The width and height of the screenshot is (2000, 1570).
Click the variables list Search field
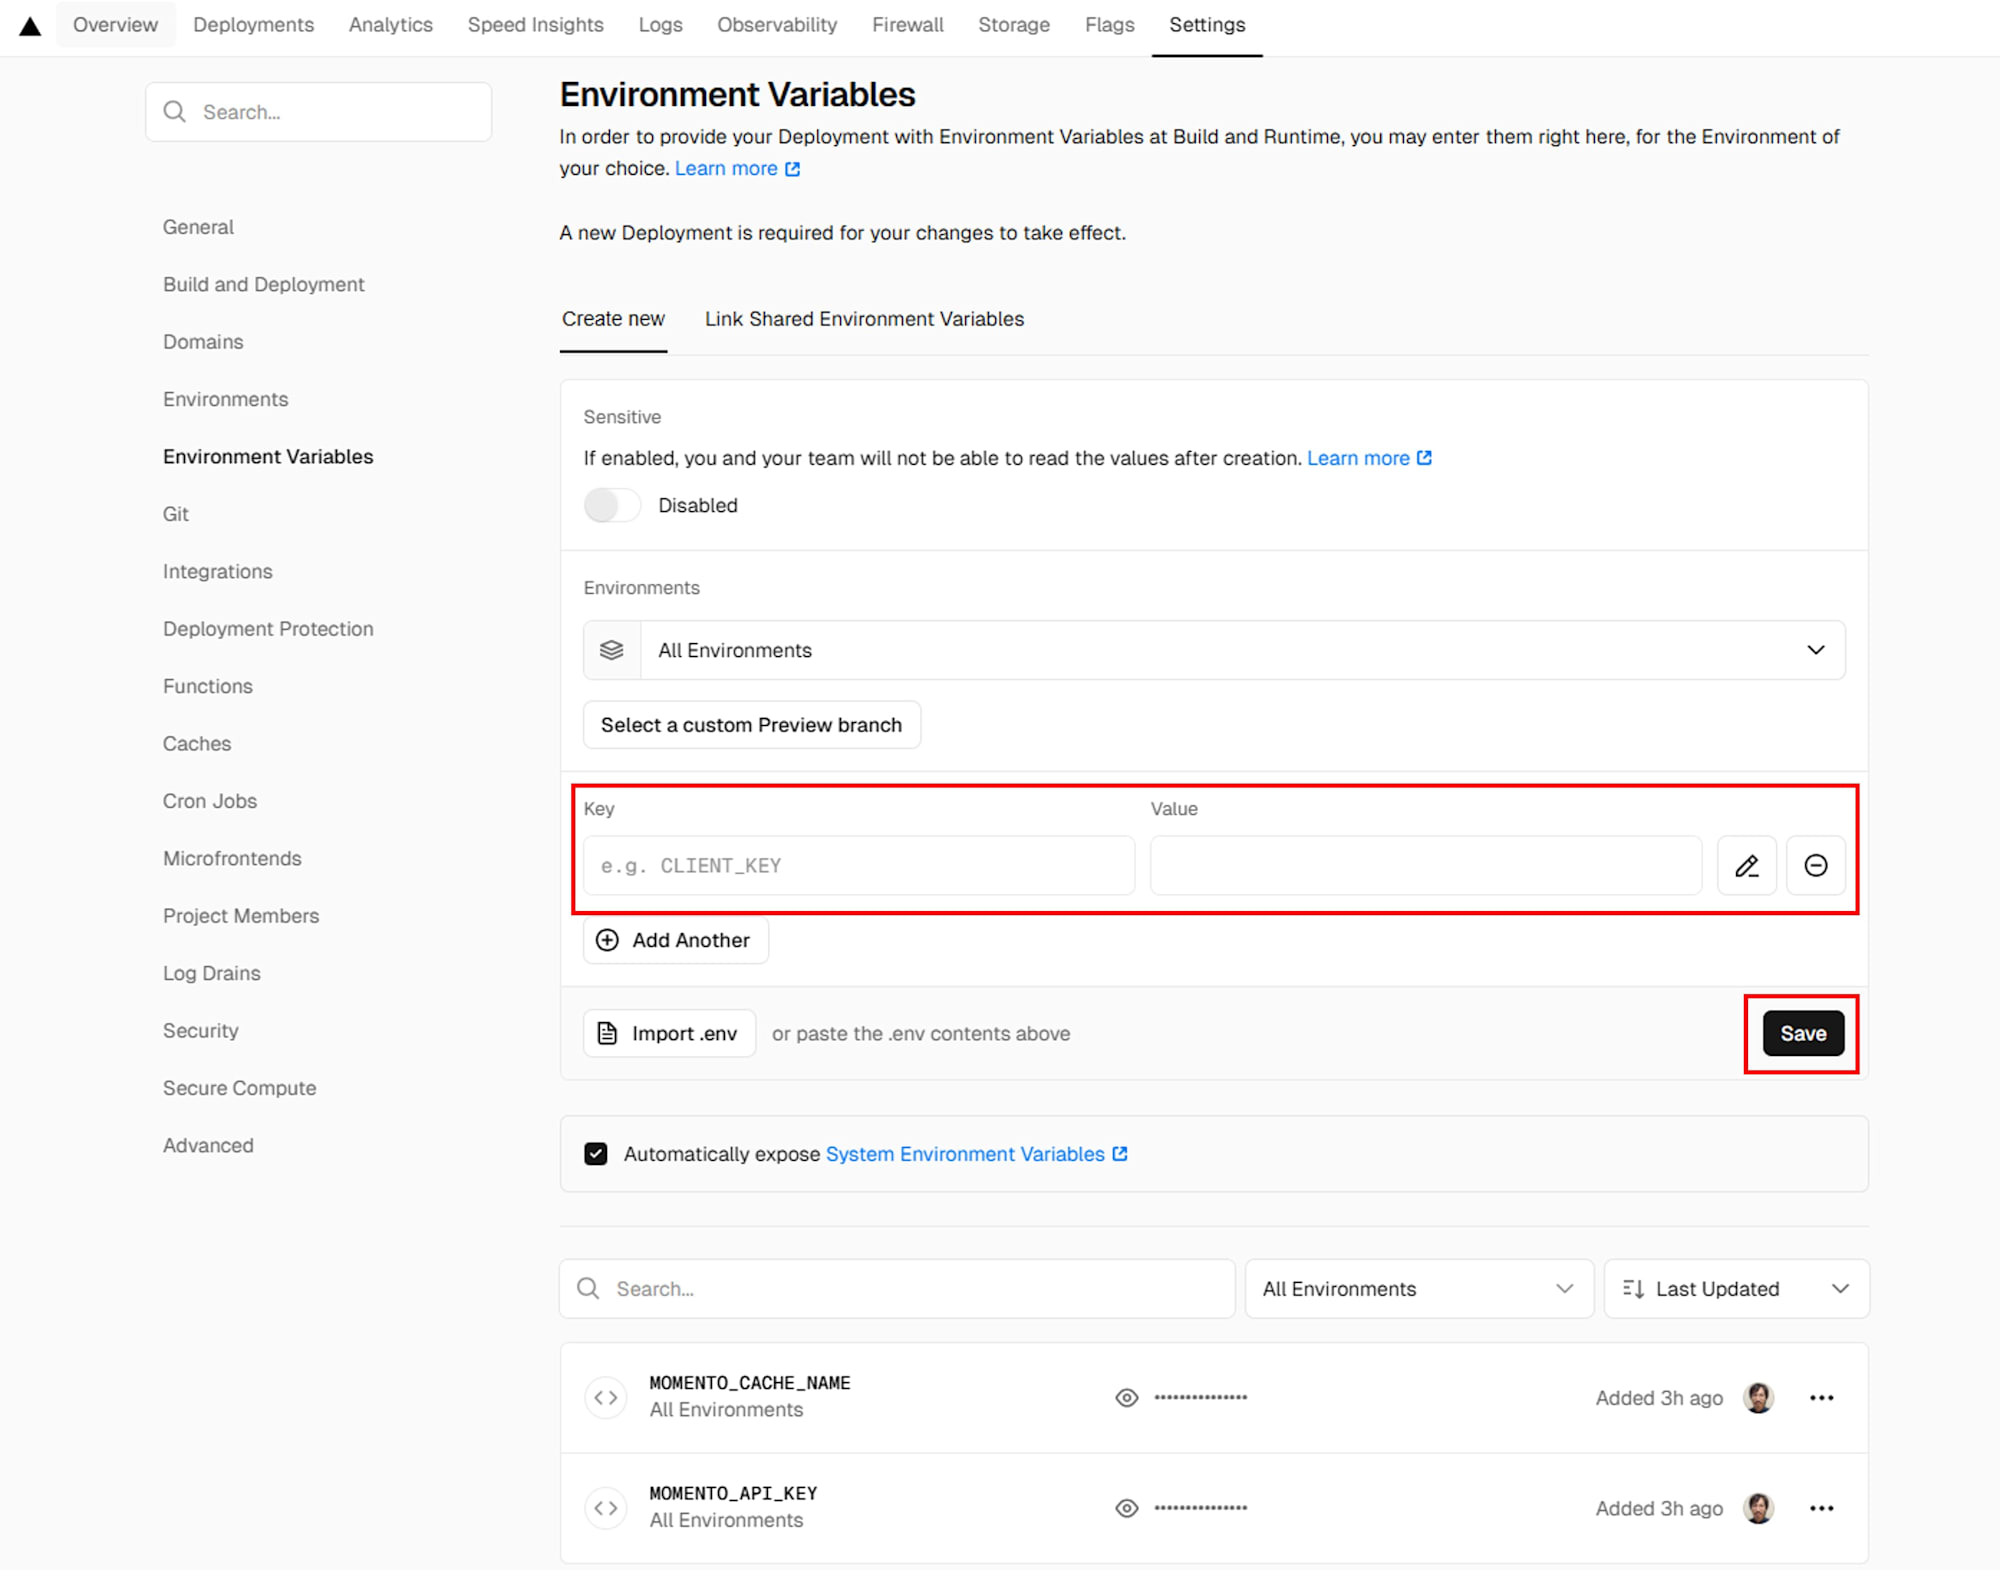tap(897, 1289)
